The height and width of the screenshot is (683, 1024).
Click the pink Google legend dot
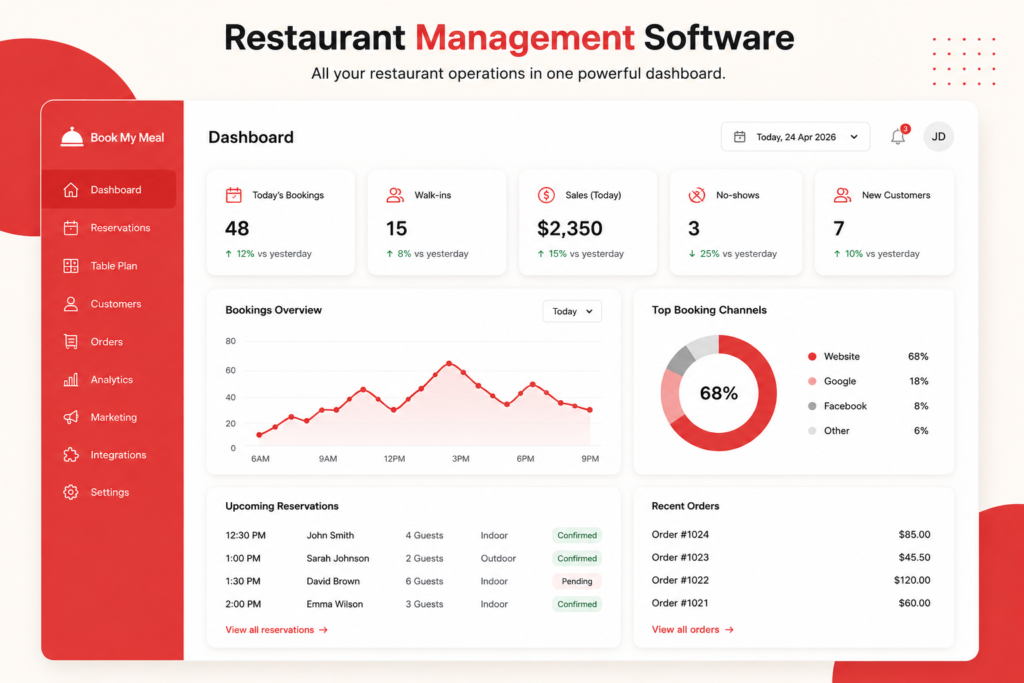coord(812,381)
